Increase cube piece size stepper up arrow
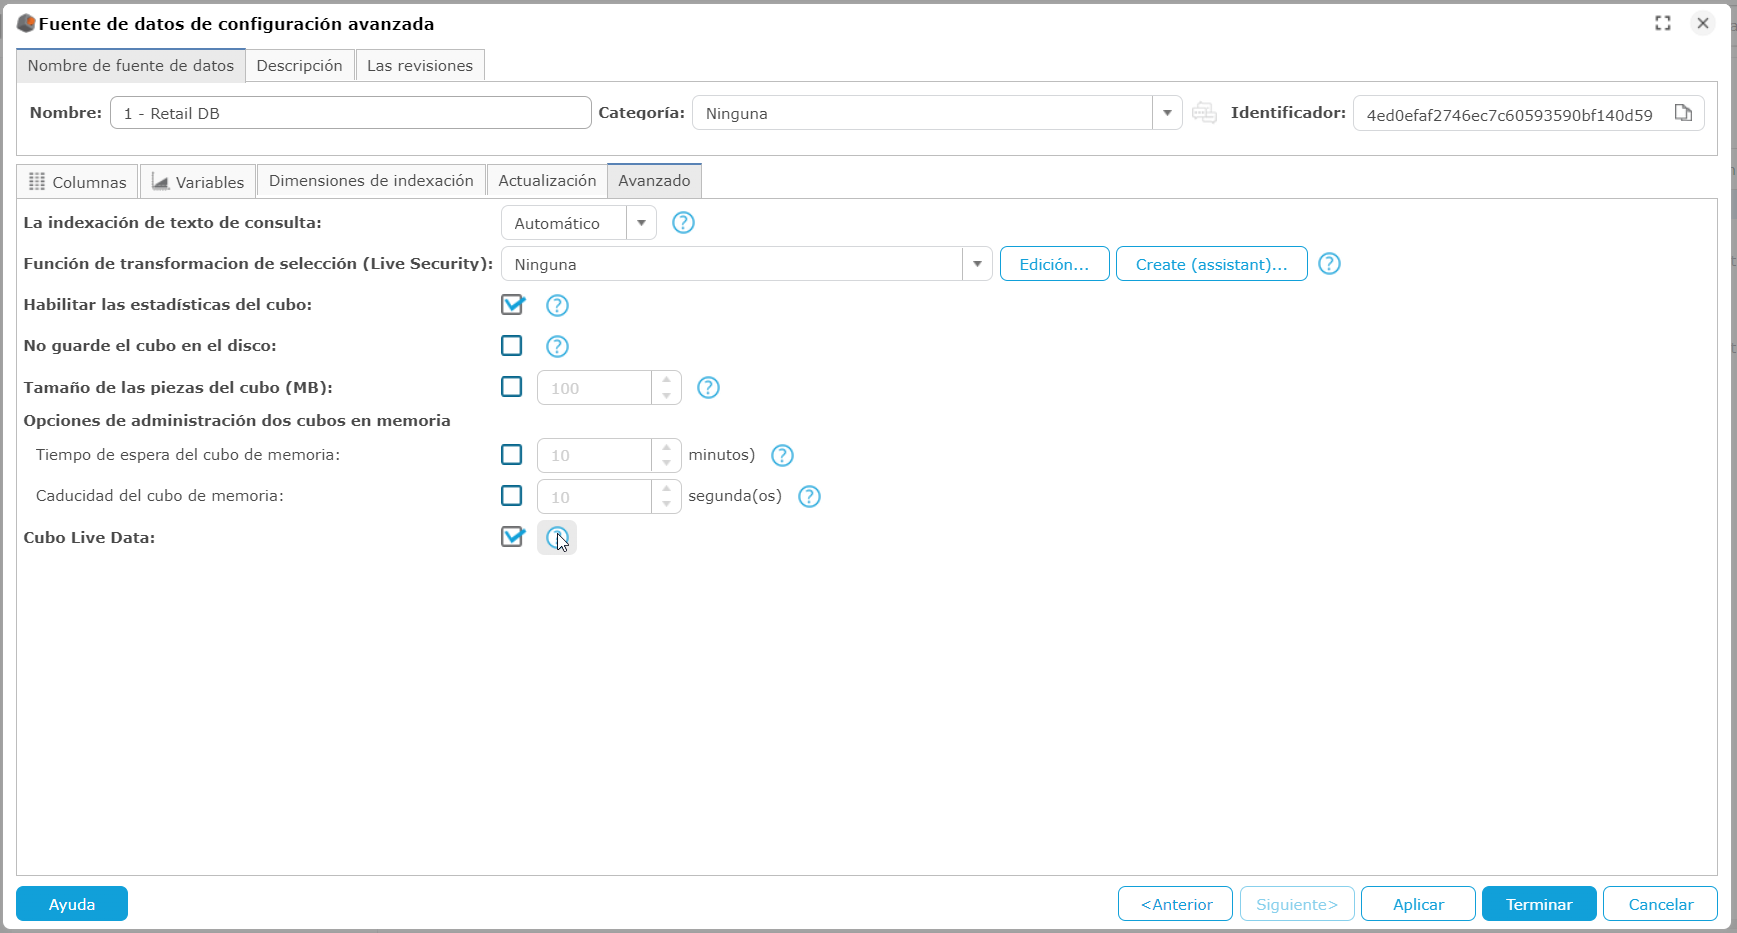Image resolution: width=1737 pixels, height=933 pixels. [667, 380]
